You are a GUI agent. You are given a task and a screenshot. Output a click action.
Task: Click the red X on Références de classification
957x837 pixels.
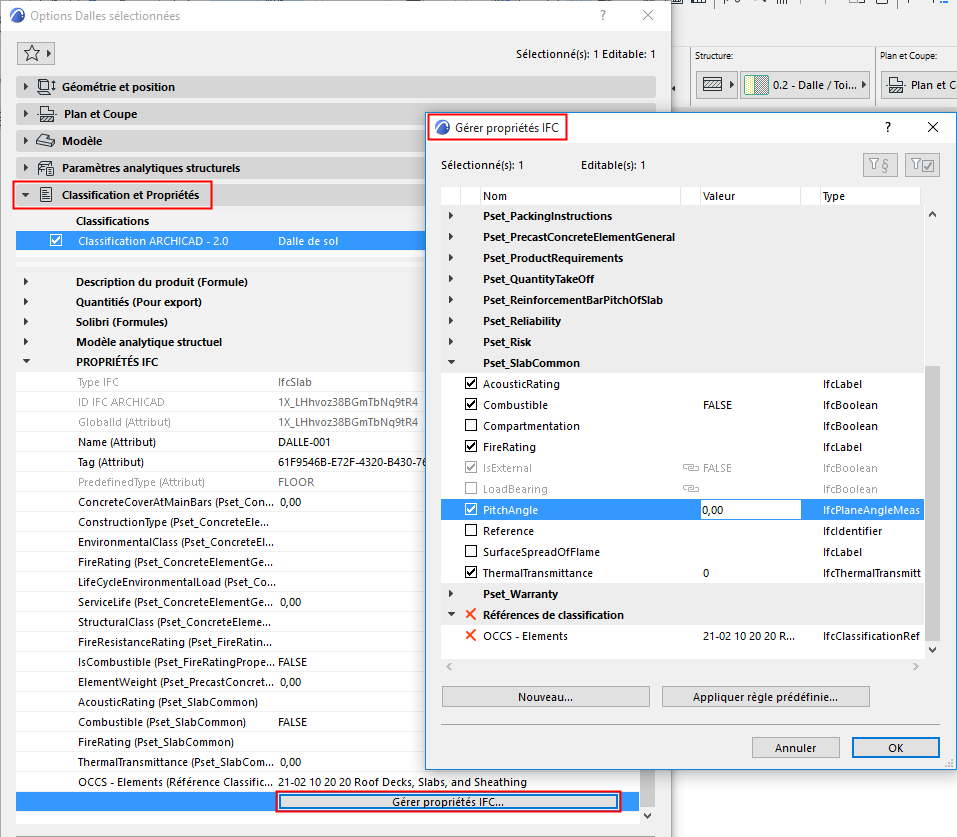click(471, 614)
